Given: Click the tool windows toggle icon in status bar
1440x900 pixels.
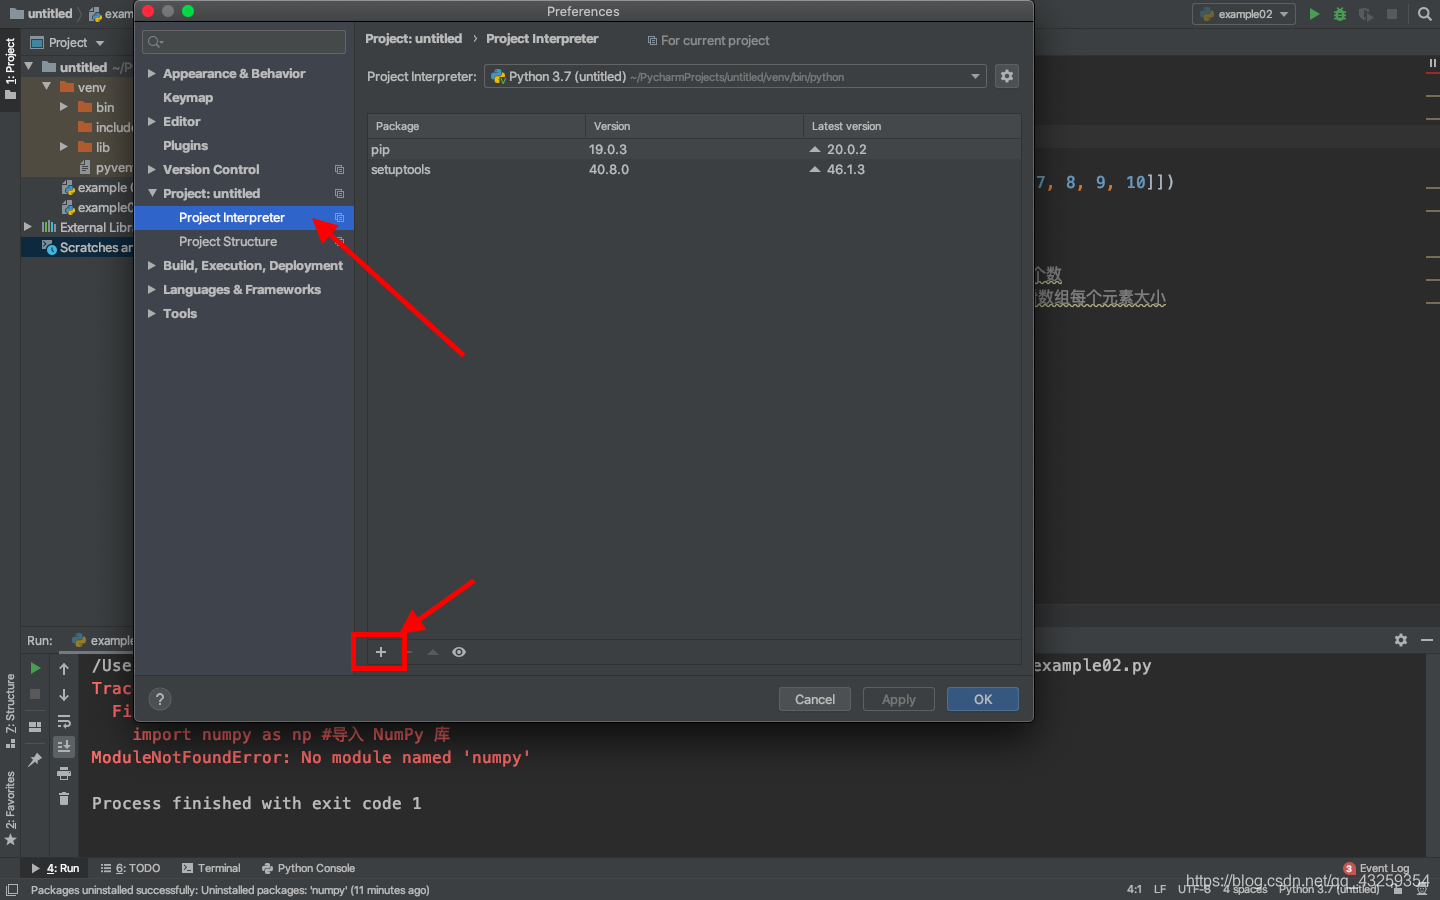Looking at the screenshot, I should tap(11, 890).
